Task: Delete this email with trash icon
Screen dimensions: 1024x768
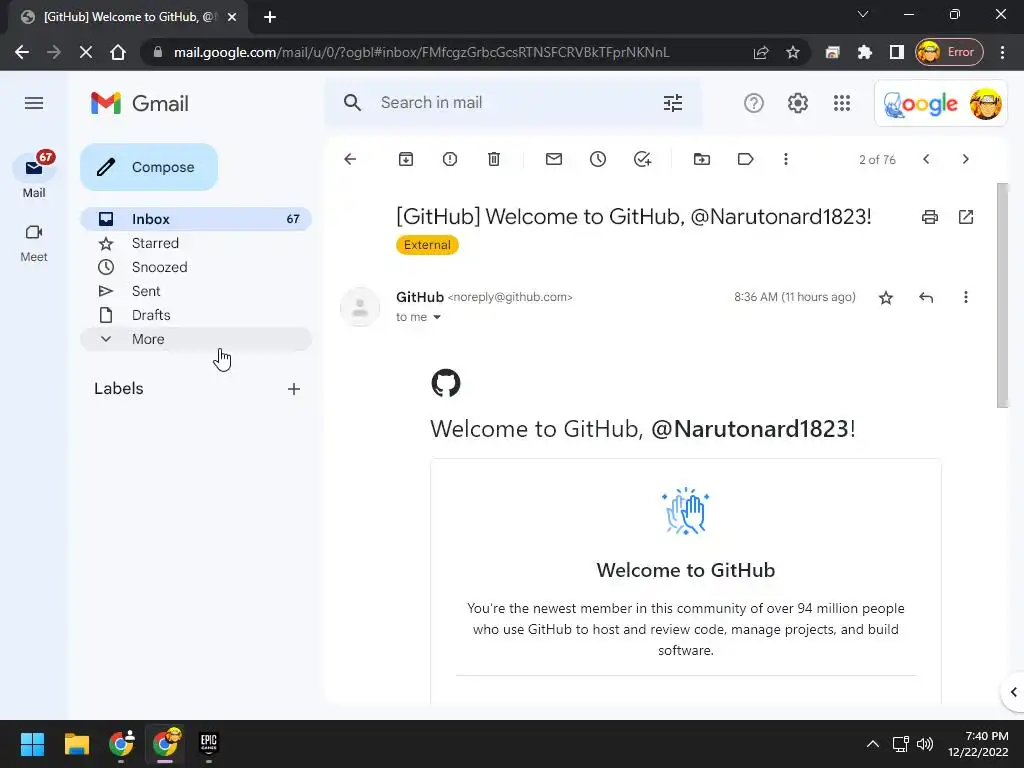Action: tap(494, 159)
